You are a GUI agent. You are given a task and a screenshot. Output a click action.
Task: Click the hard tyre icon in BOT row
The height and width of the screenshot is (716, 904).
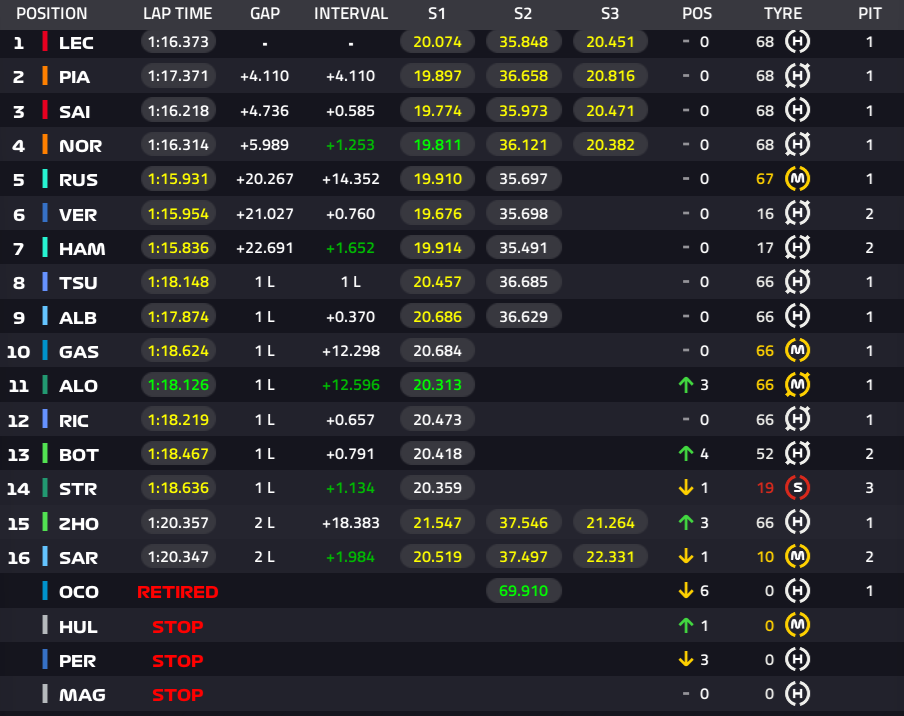[797, 454]
